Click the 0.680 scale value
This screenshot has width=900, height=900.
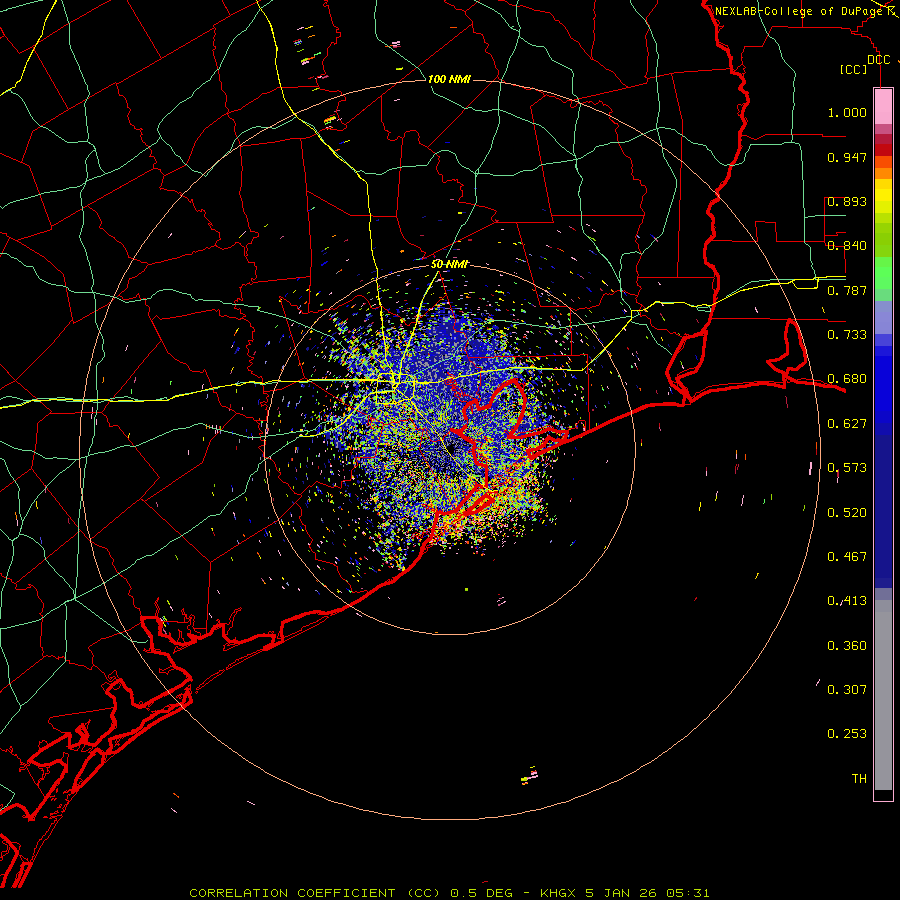tap(847, 379)
